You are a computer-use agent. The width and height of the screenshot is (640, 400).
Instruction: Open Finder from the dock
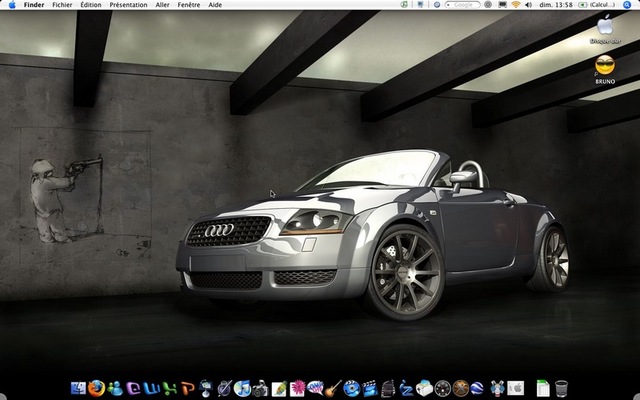point(78,388)
